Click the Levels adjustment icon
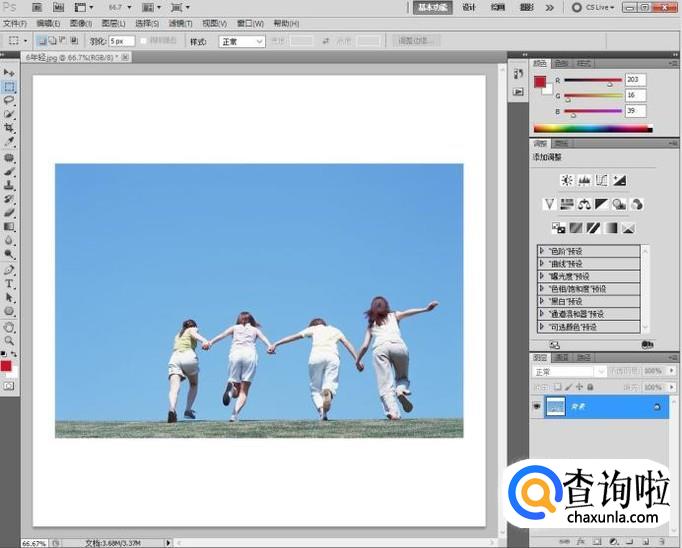This screenshot has height=548, width=682. pos(584,180)
